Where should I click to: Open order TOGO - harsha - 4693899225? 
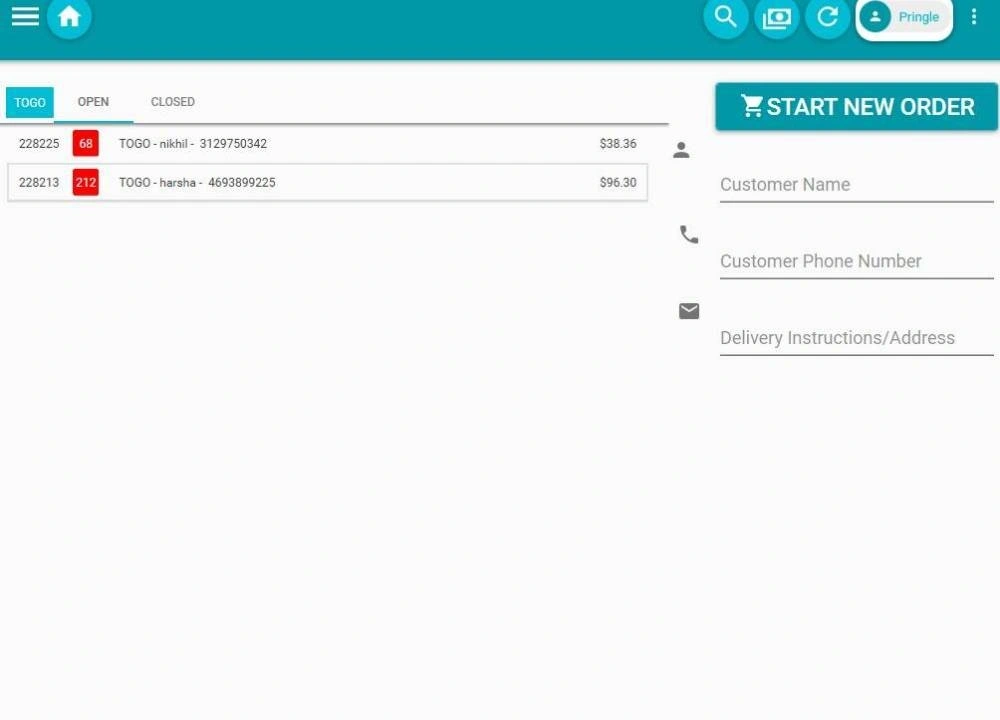pos(327,182)
